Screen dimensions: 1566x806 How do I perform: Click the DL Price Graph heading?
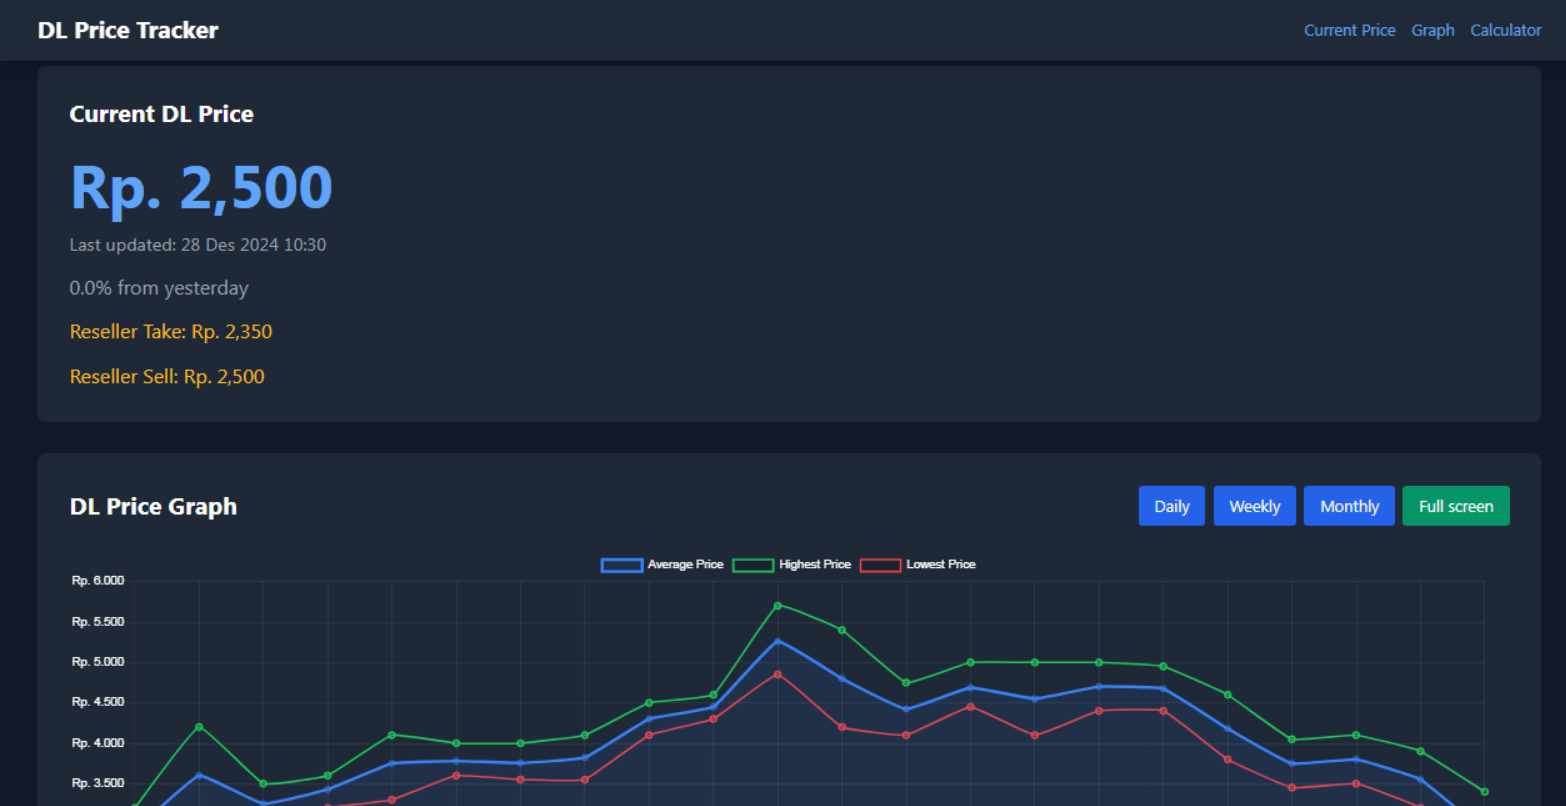[153, 506]
